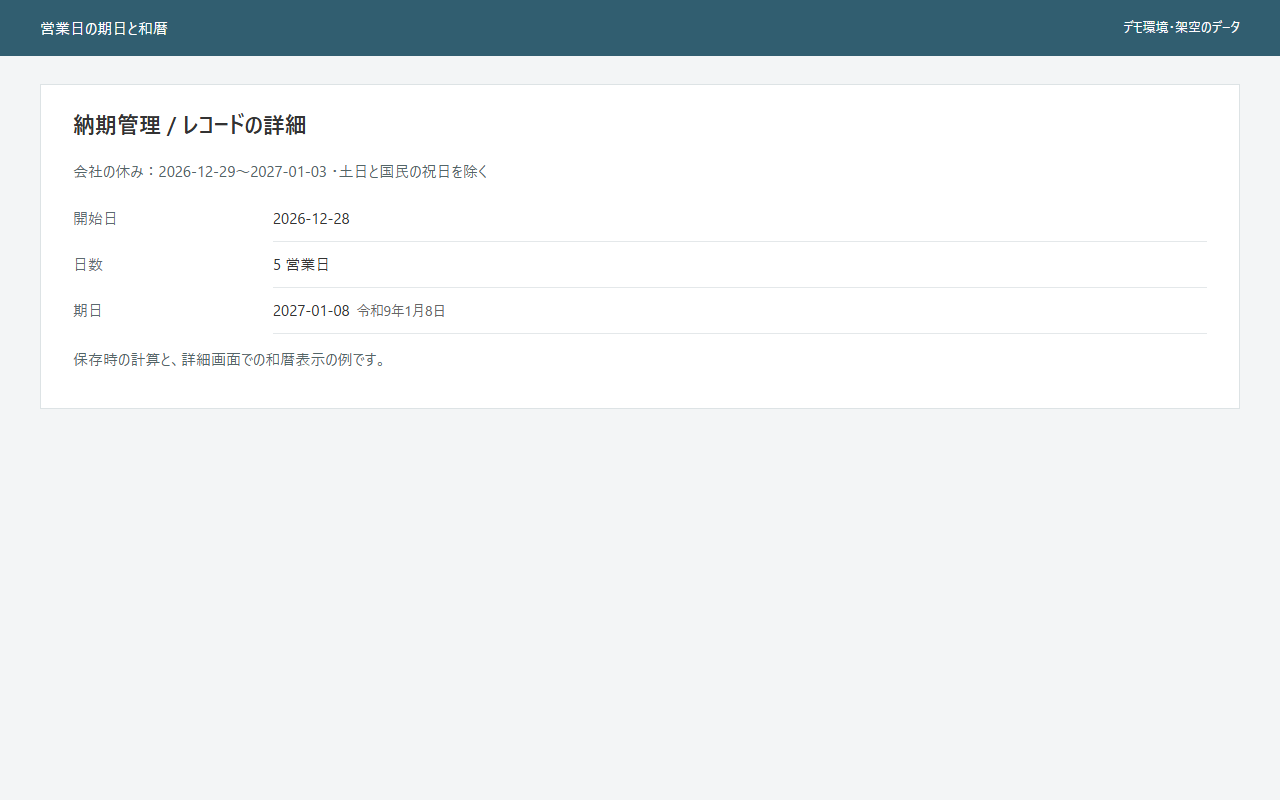Click the 会社の休み holiday period line

coord(281,171)
